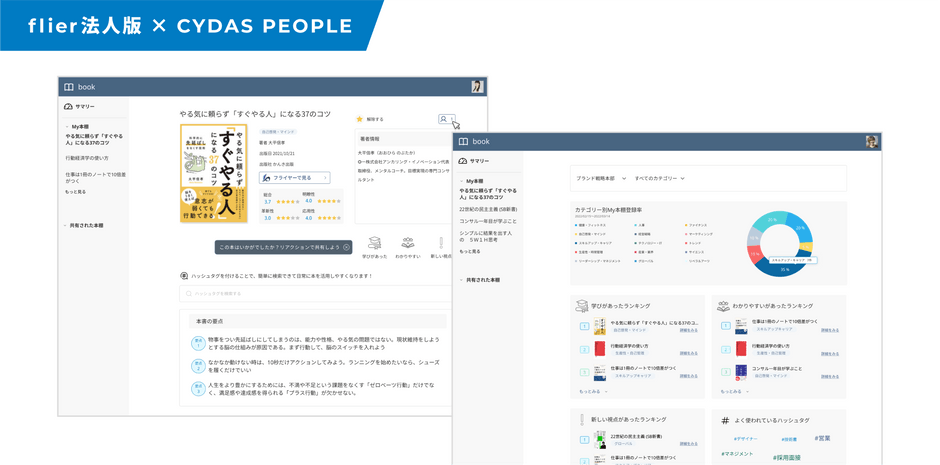Expand 共有された本棚 in right window sidebar

pyautogui.click(x=461, y=280)
